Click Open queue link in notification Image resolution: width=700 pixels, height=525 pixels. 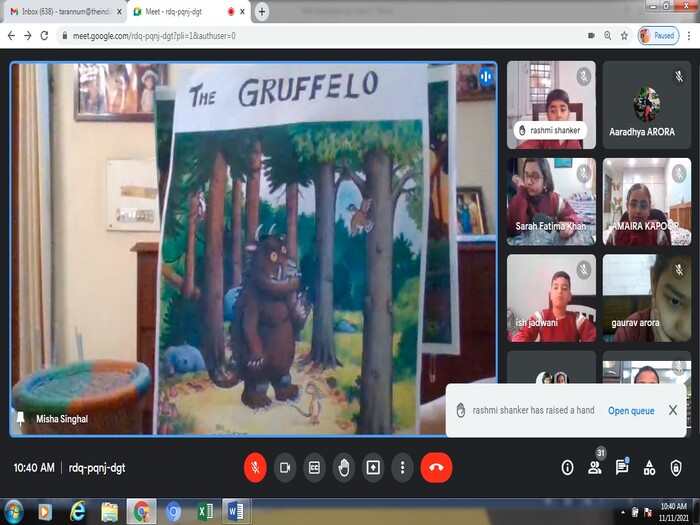[x=631, y=411]
